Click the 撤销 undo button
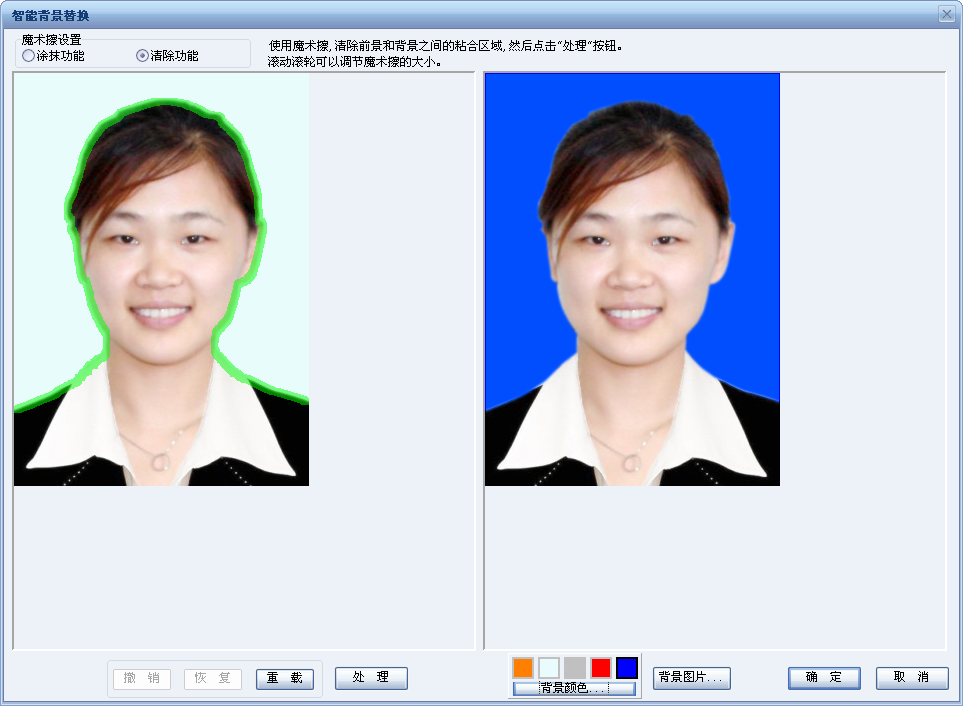 point(142,678)
